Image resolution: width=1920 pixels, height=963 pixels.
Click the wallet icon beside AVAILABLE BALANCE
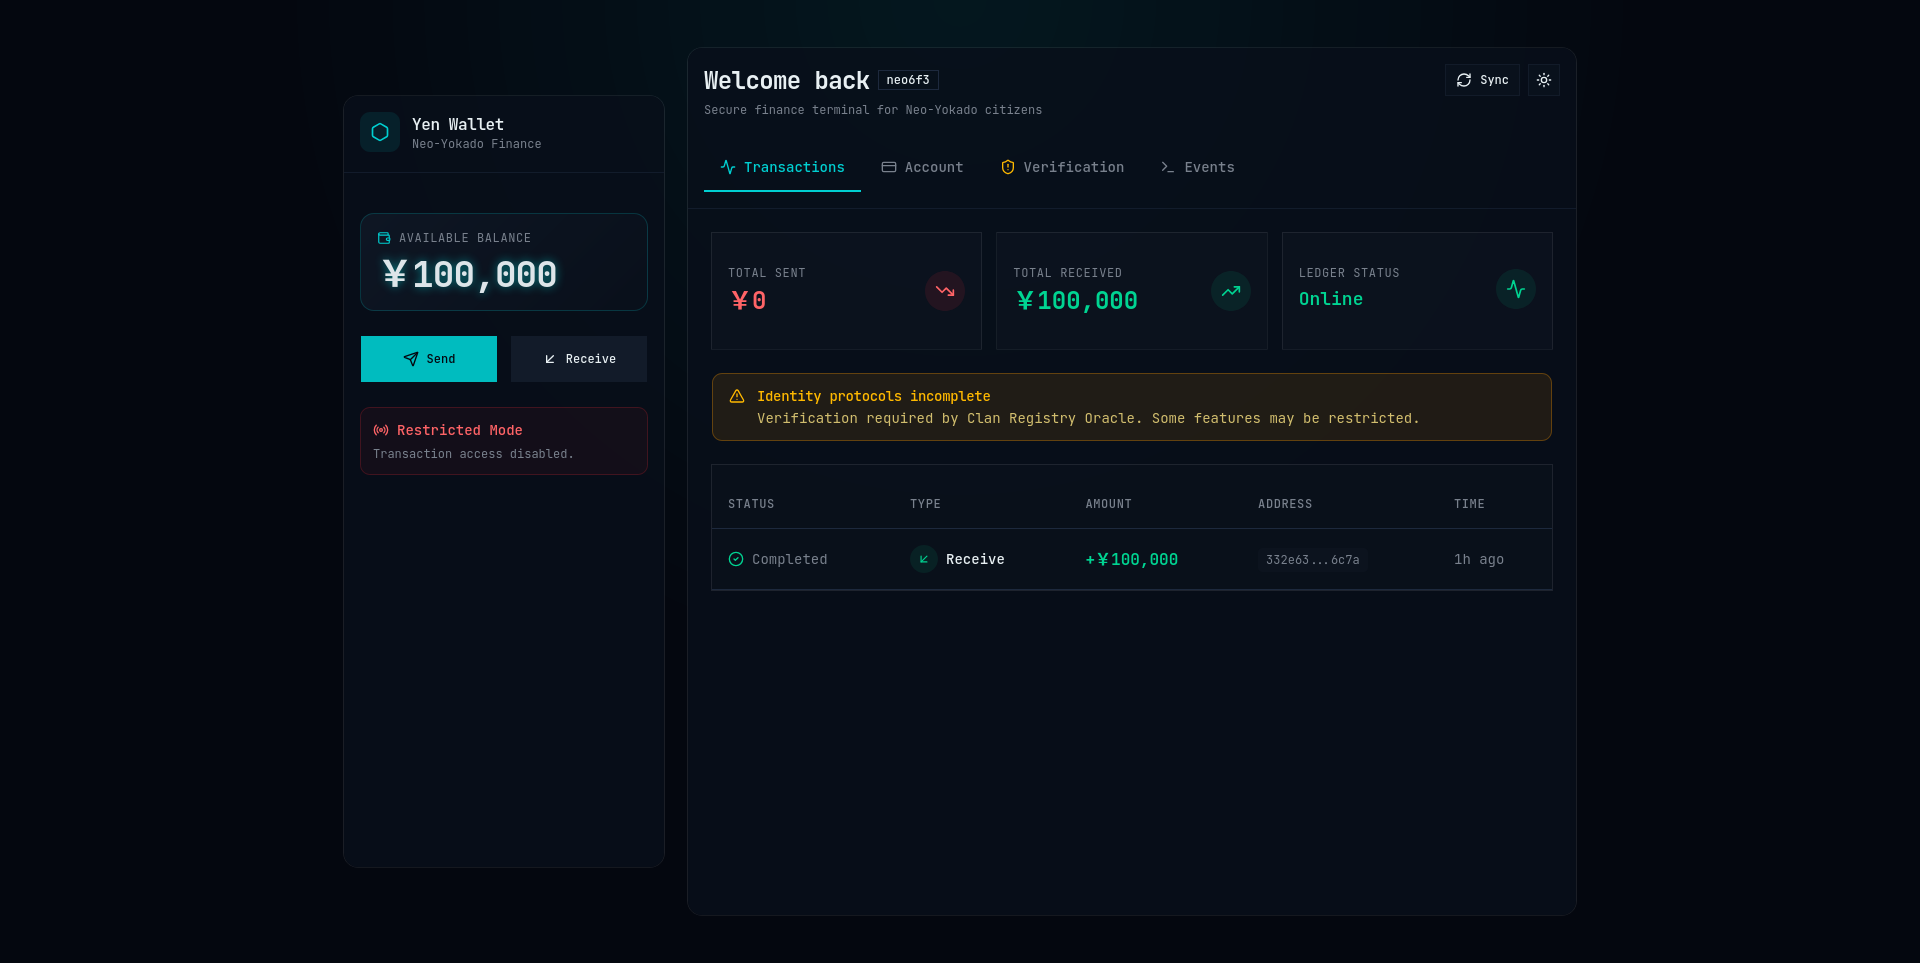click(385, 238)
